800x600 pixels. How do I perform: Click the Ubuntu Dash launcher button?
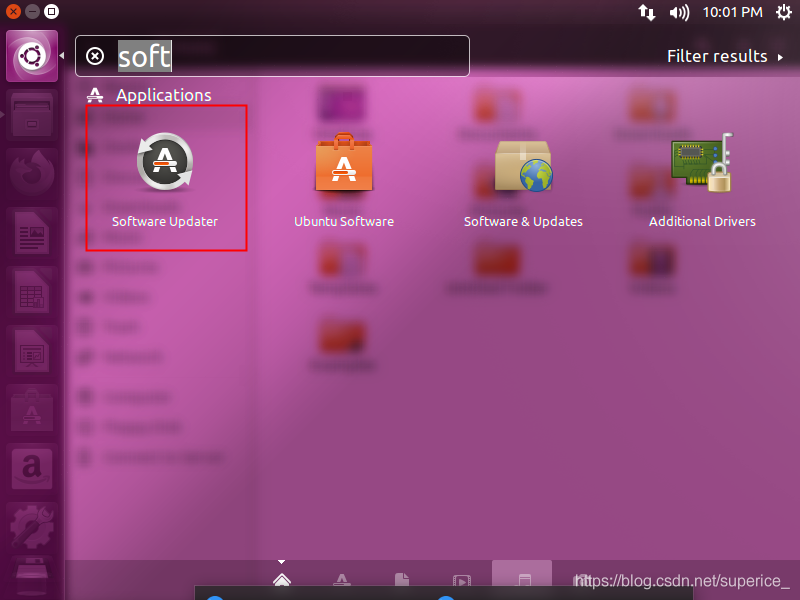tap(32, 56)
